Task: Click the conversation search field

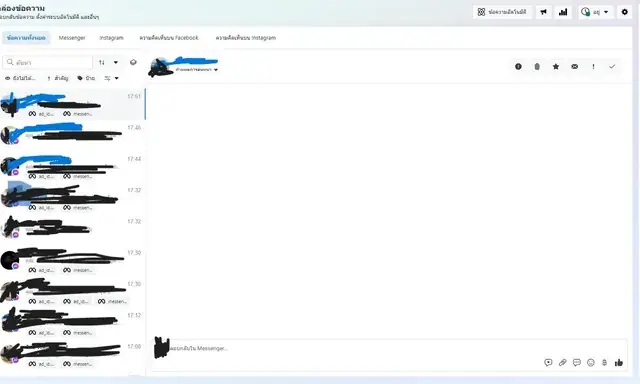Action: pyautogui.click(x=48, y=62)
